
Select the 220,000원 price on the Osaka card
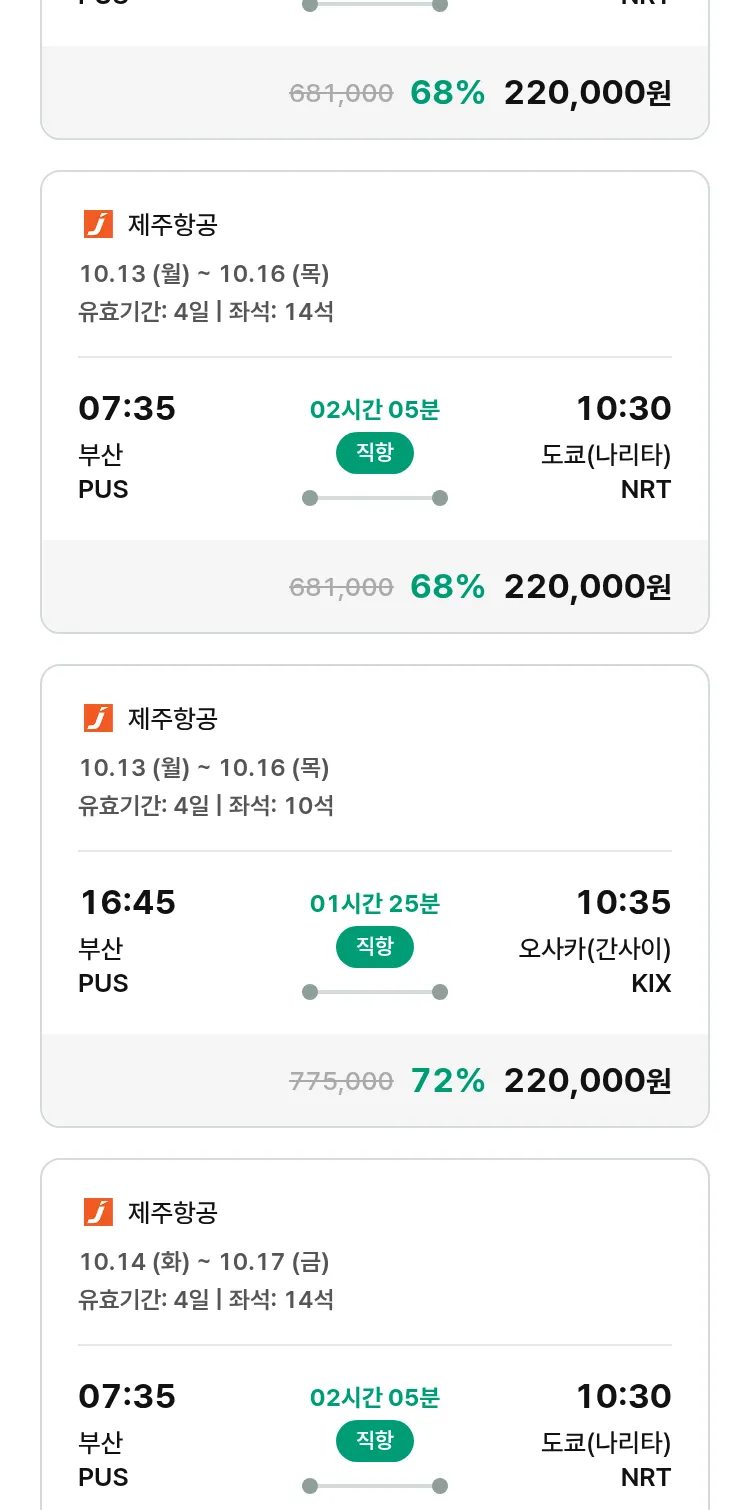click(x=587, y=1080)
